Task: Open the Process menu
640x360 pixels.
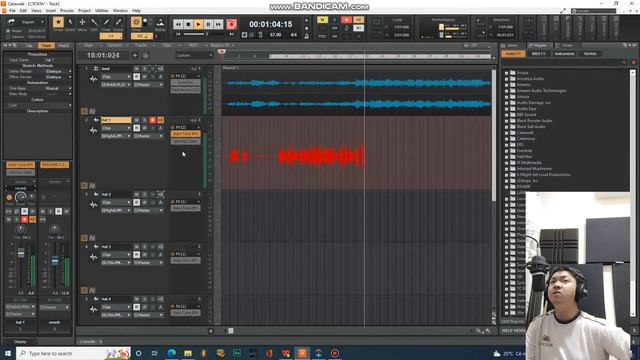Action: pos(67,11)
